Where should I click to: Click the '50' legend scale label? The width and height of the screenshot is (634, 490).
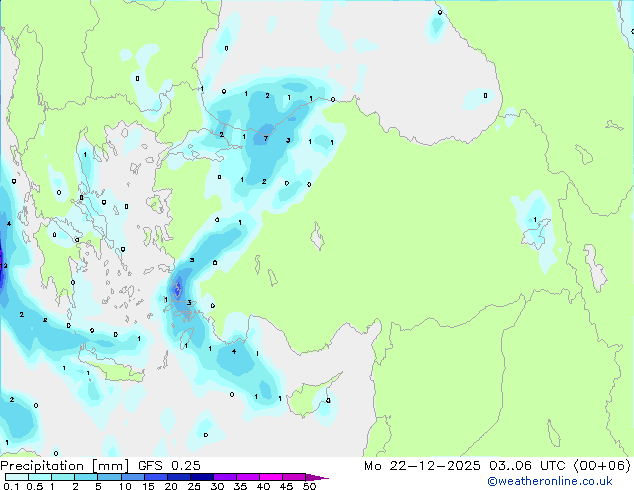pos(309,486)
